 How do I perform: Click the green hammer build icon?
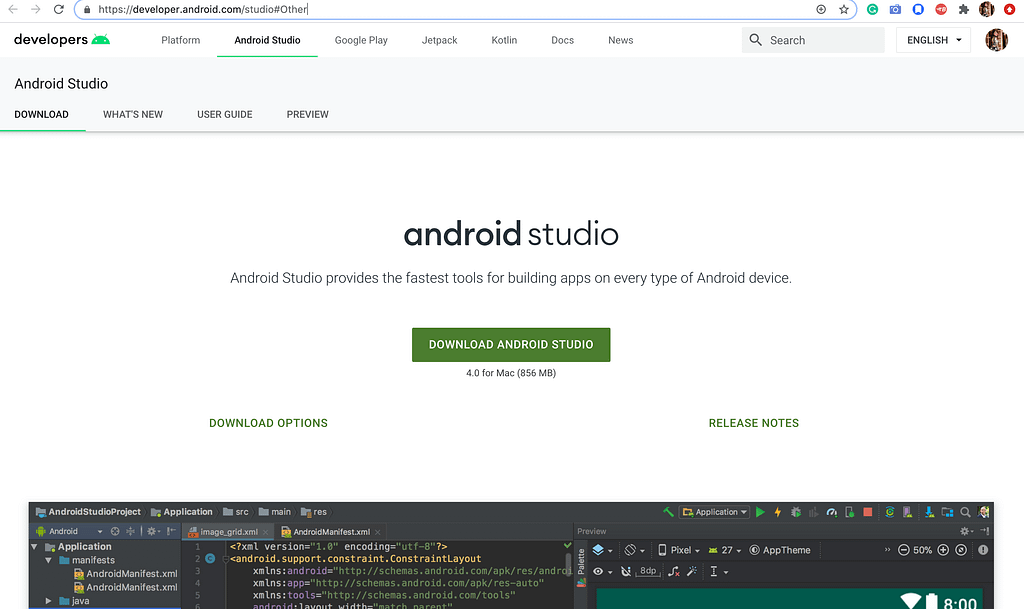pyautogui.click(x=668, y=512)
